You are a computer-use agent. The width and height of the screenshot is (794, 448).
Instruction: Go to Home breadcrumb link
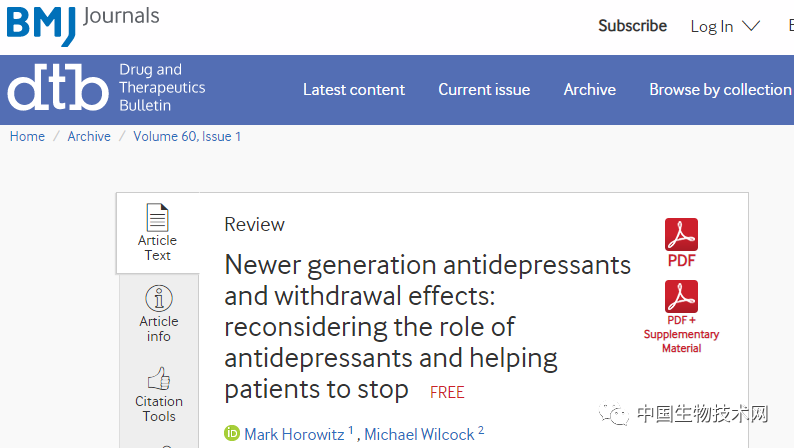tap(27, 136)
